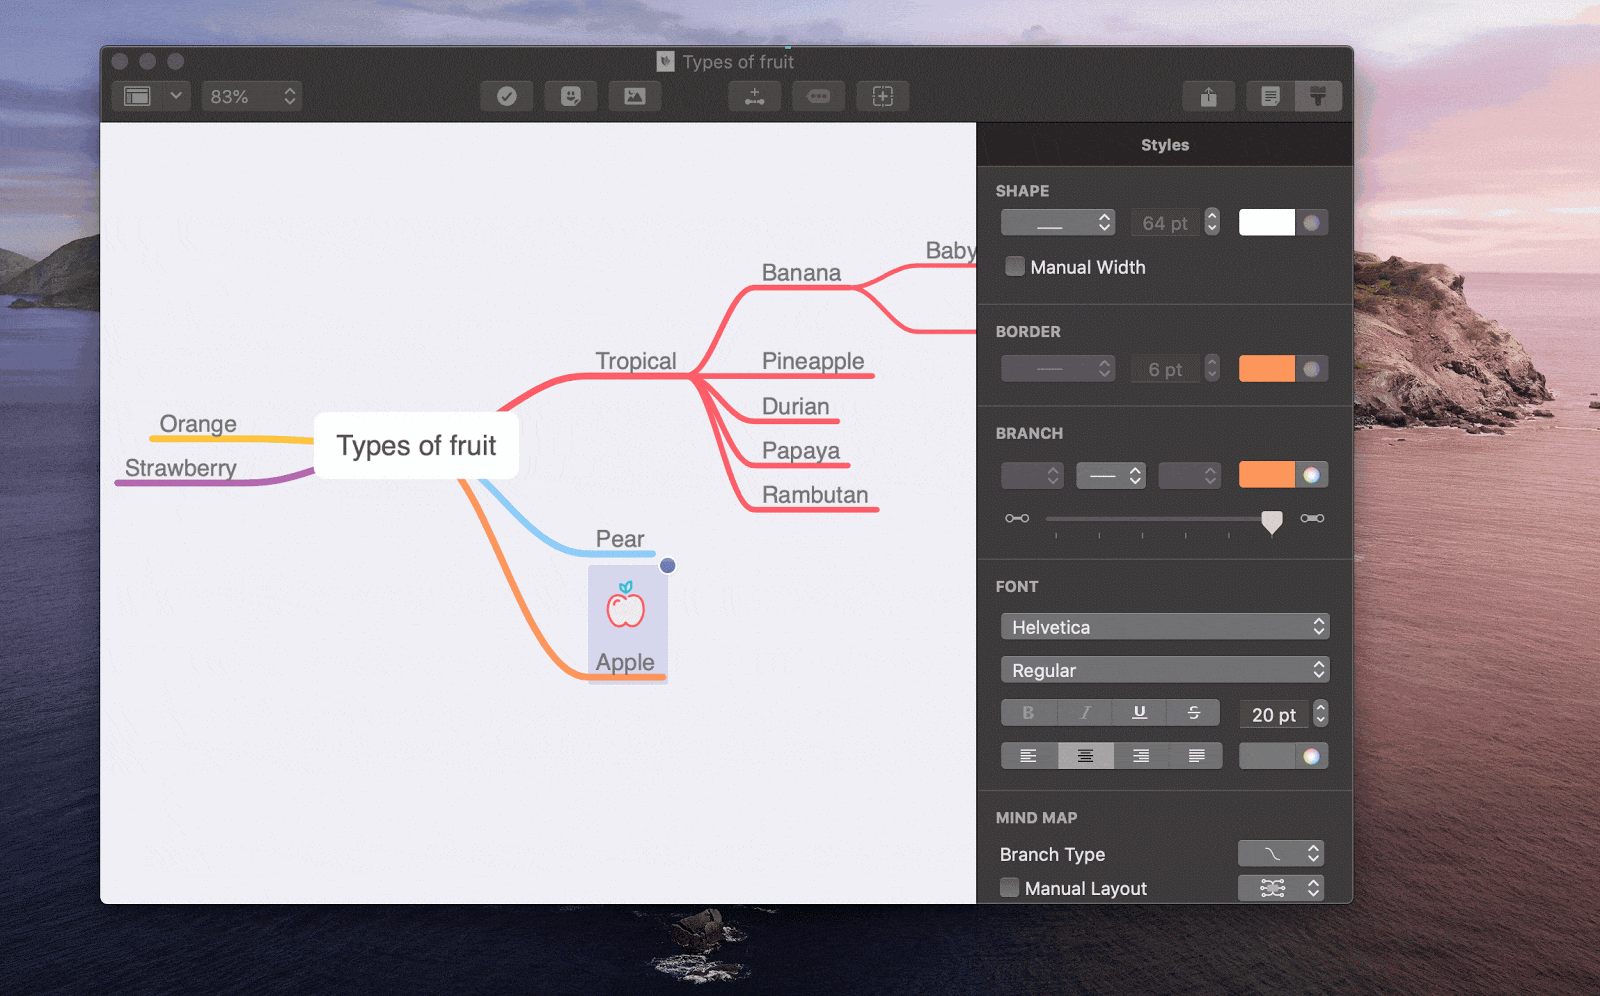The height and width of the screenshot is (996, 1600).
Task: Enable the Manual Layout checkbox
Action: point(1009,888)
